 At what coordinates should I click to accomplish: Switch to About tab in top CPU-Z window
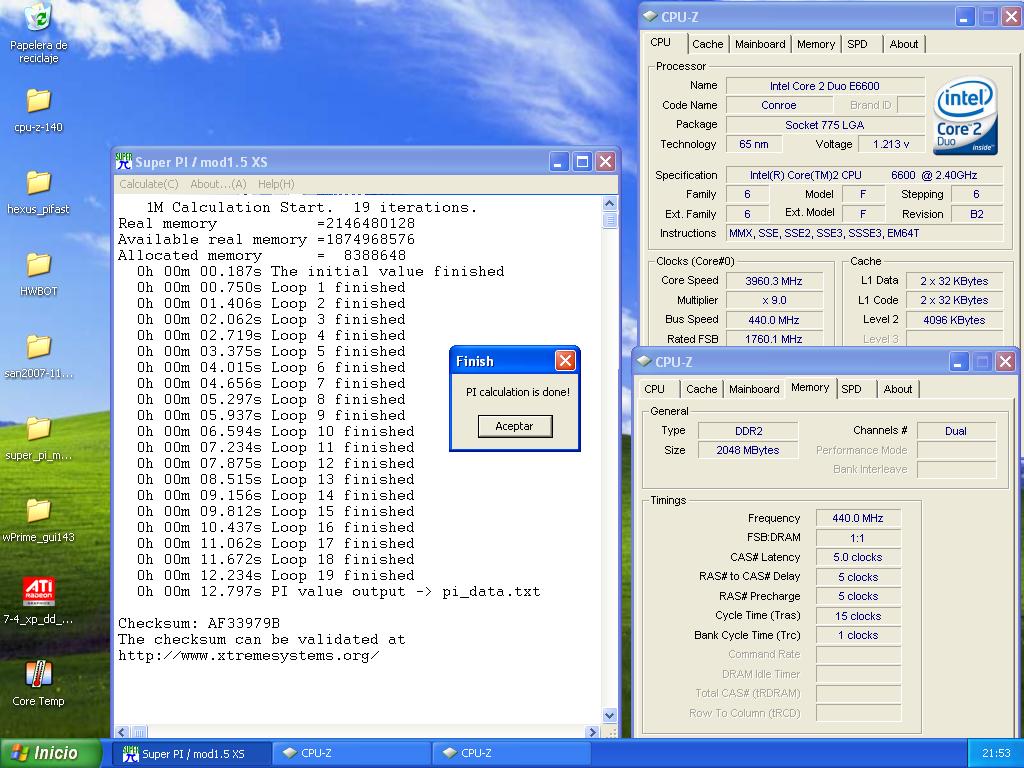pyautogui.click(x=904, y=44)
